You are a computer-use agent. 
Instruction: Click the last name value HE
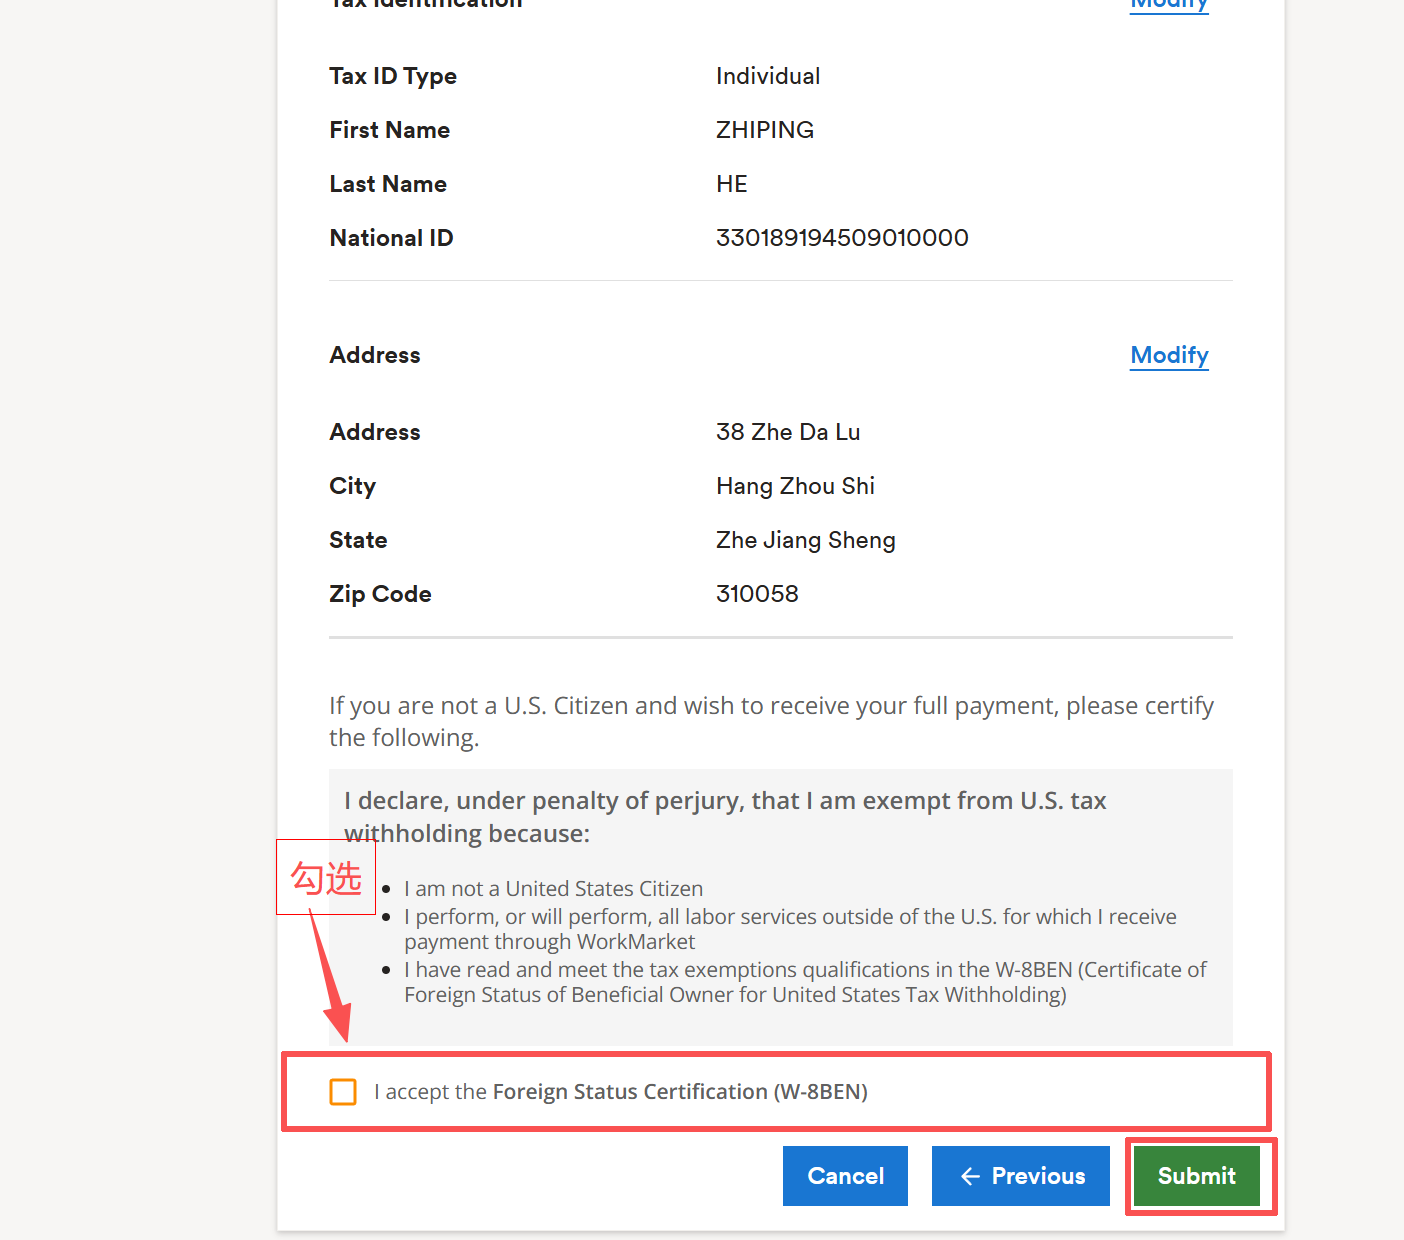click(732, 184)
